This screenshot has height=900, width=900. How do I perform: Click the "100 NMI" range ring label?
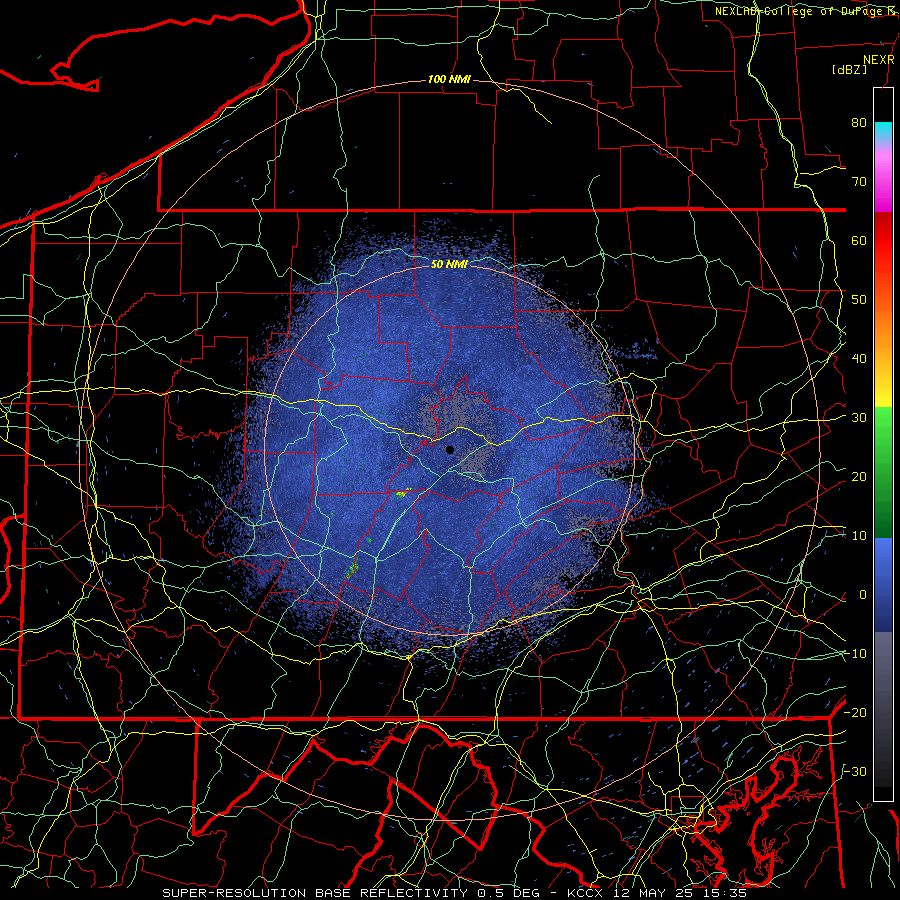(449, 79)
